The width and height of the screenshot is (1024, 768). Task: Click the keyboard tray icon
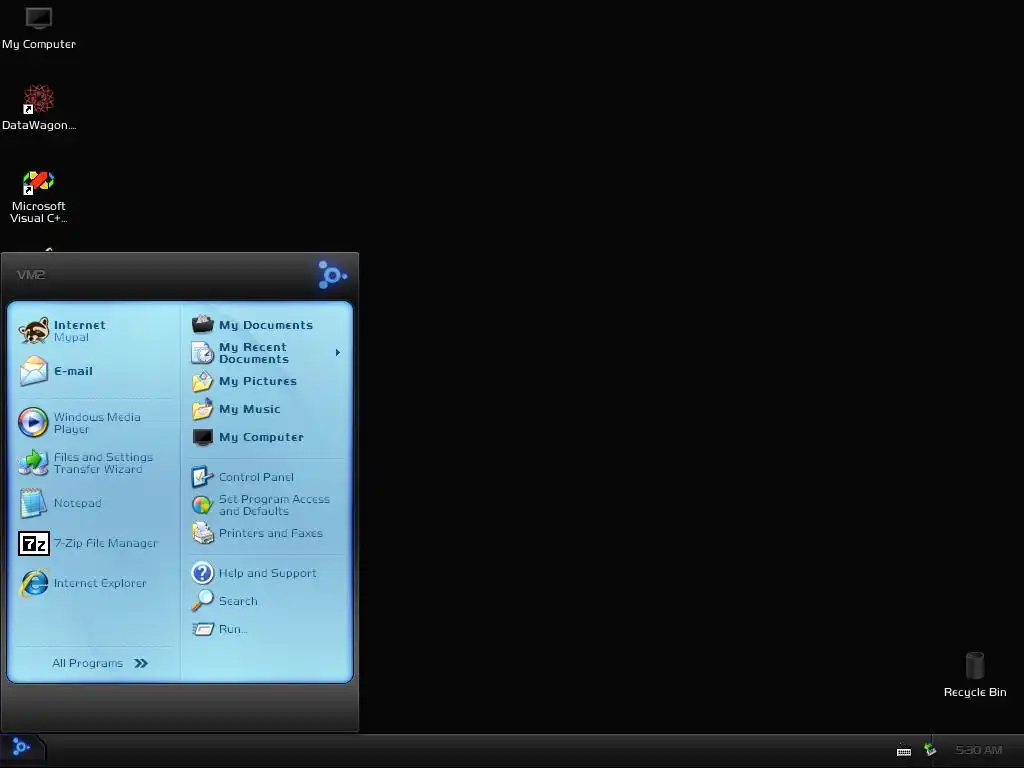coord(904,750)
